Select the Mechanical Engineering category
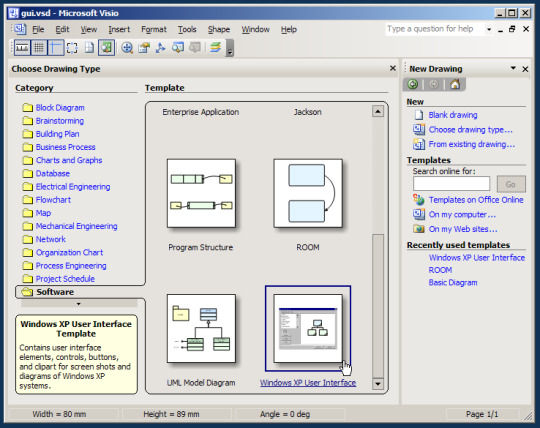540x428 pixels. pyautogui.click(x=70, y=226)
